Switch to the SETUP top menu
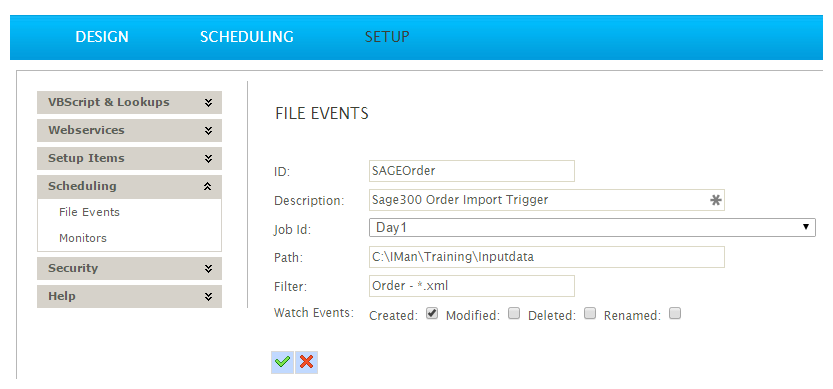The height and width of the screenshot is (389, 833). [387, 37]
